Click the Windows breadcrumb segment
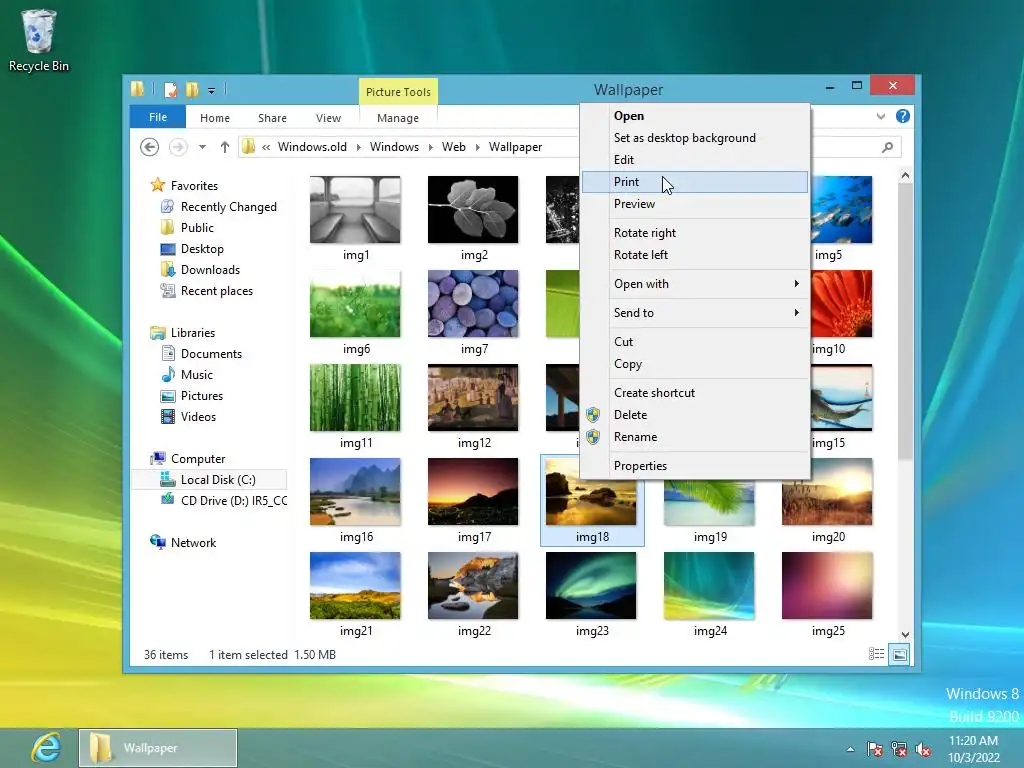Image resolution: width=1024 pixels, height=768 pixels. point(394,147)
